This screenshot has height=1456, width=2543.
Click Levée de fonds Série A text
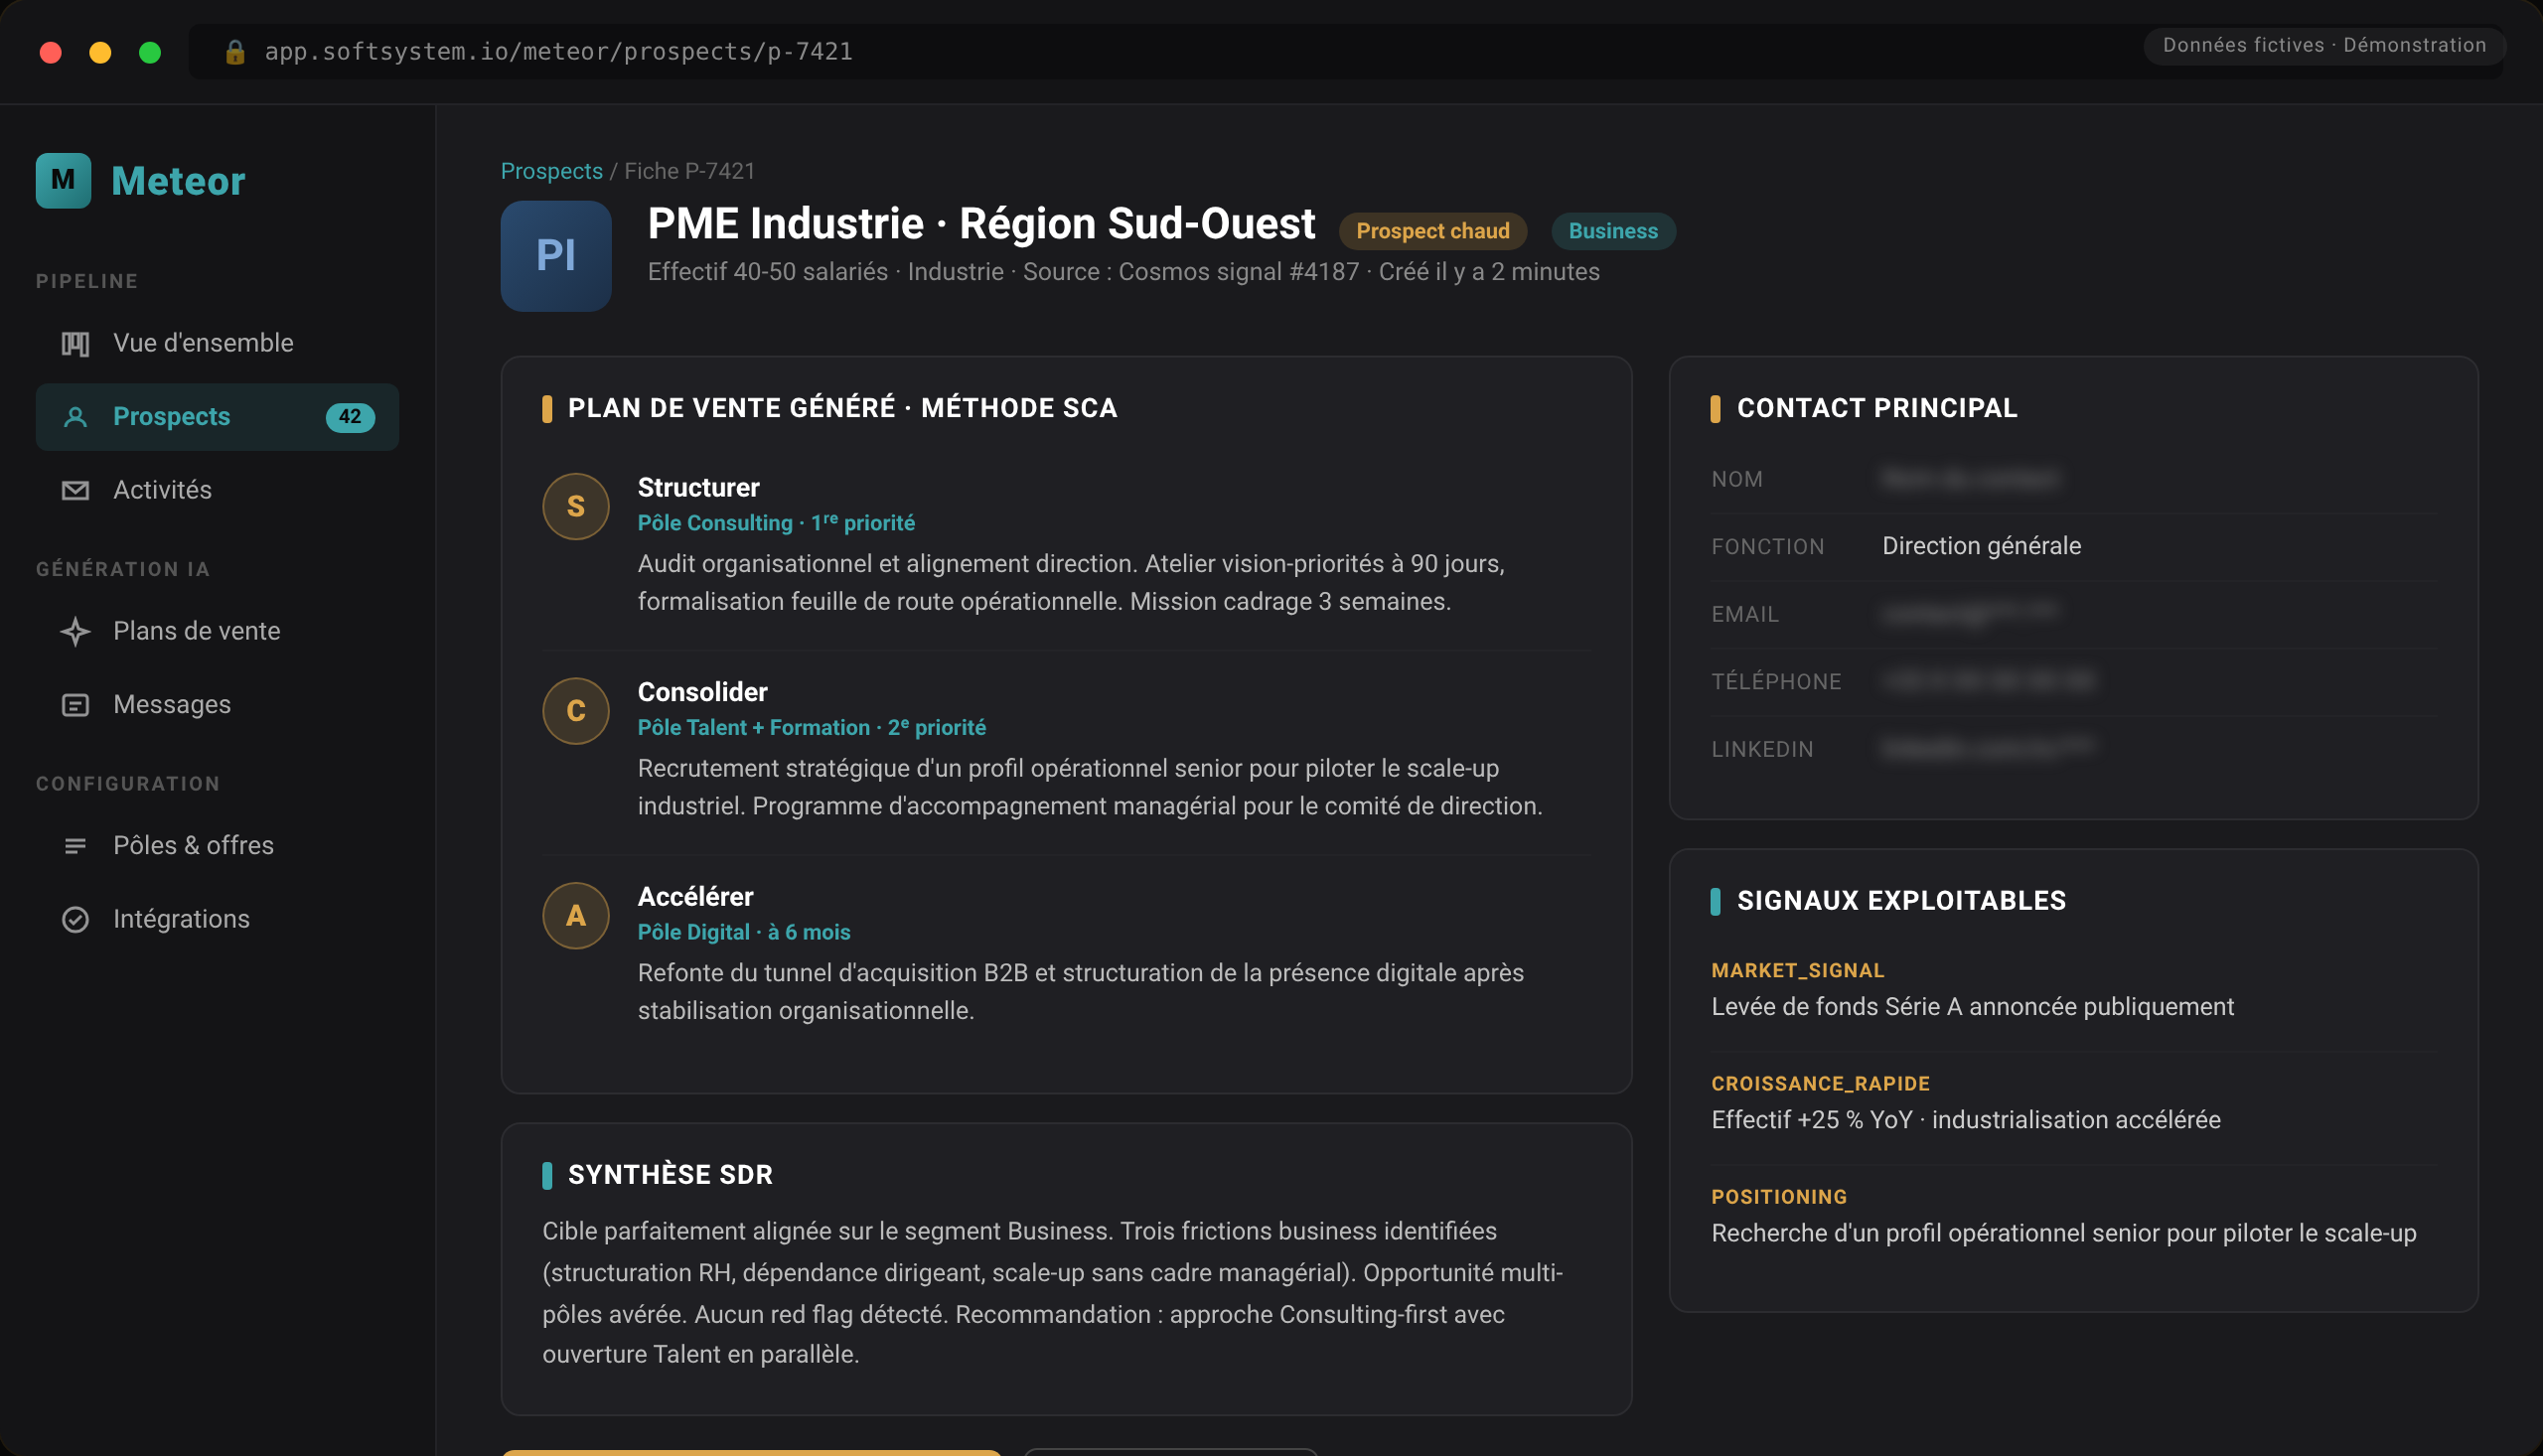click(1971, 1007)
